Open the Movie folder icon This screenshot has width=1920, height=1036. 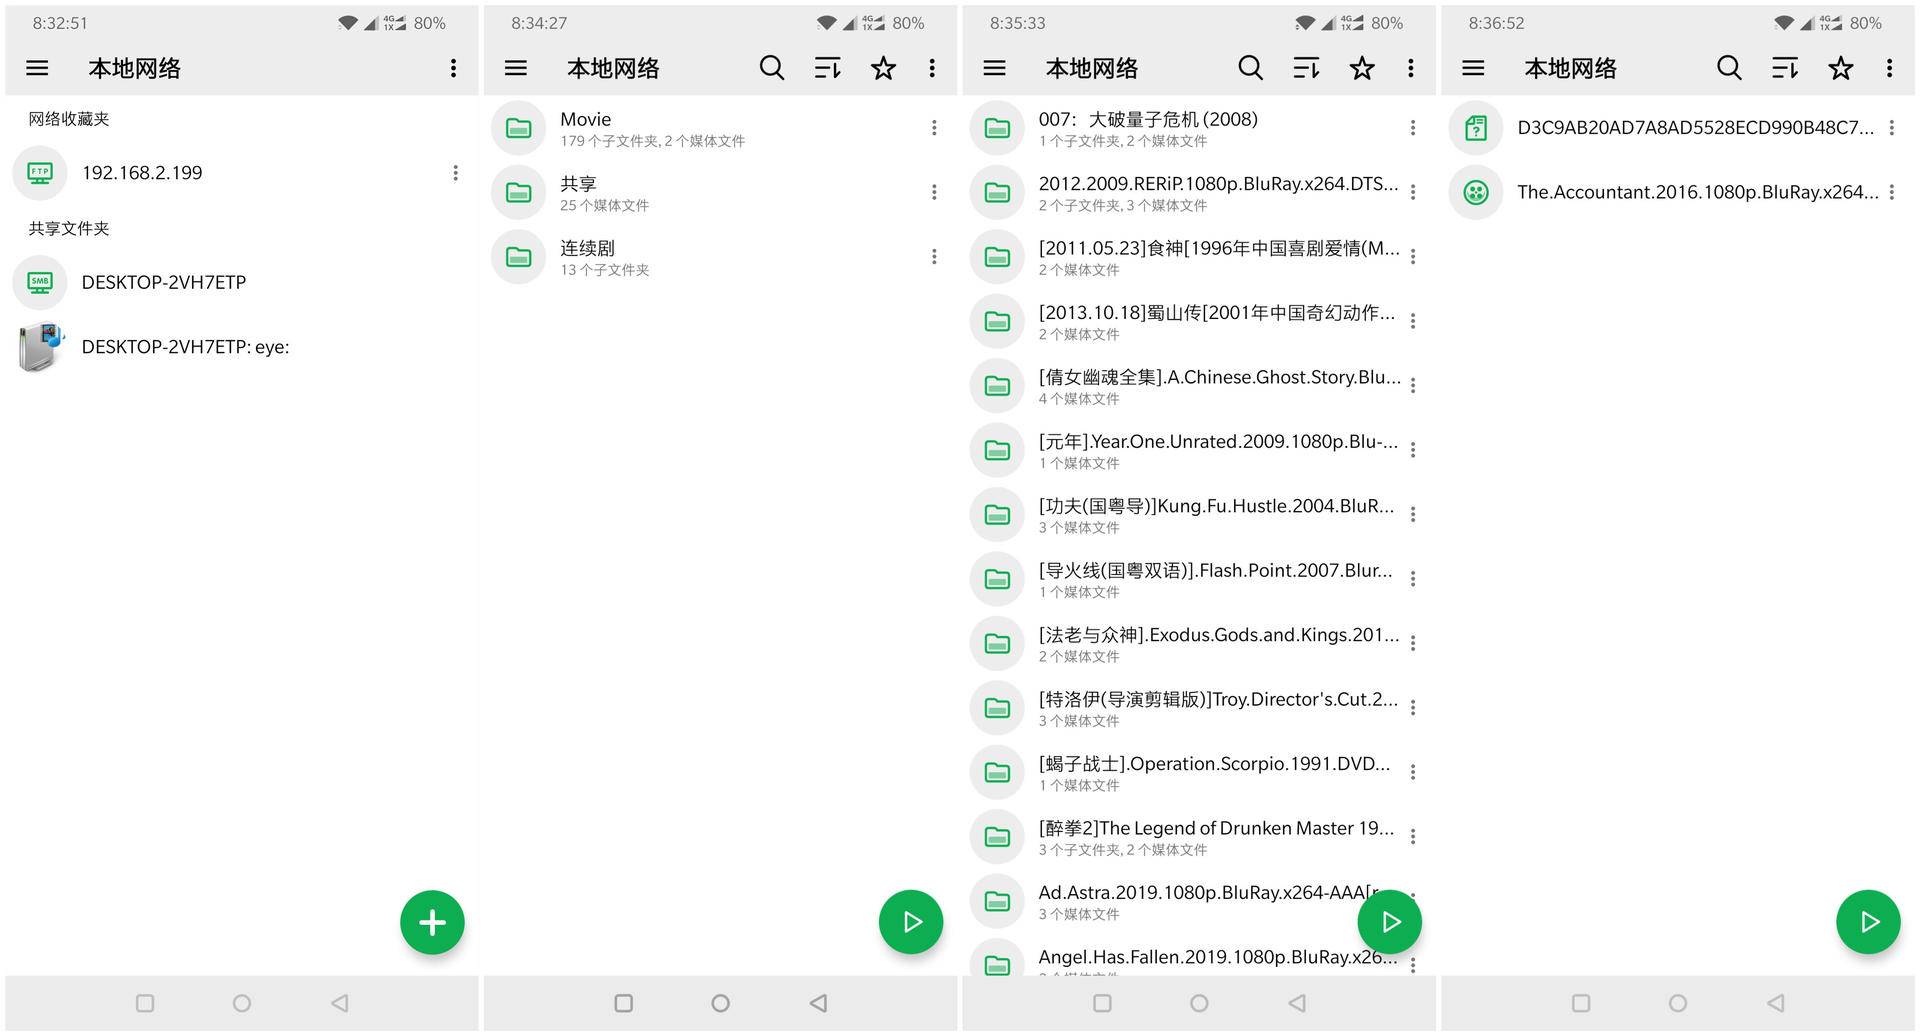pos(518,128)
